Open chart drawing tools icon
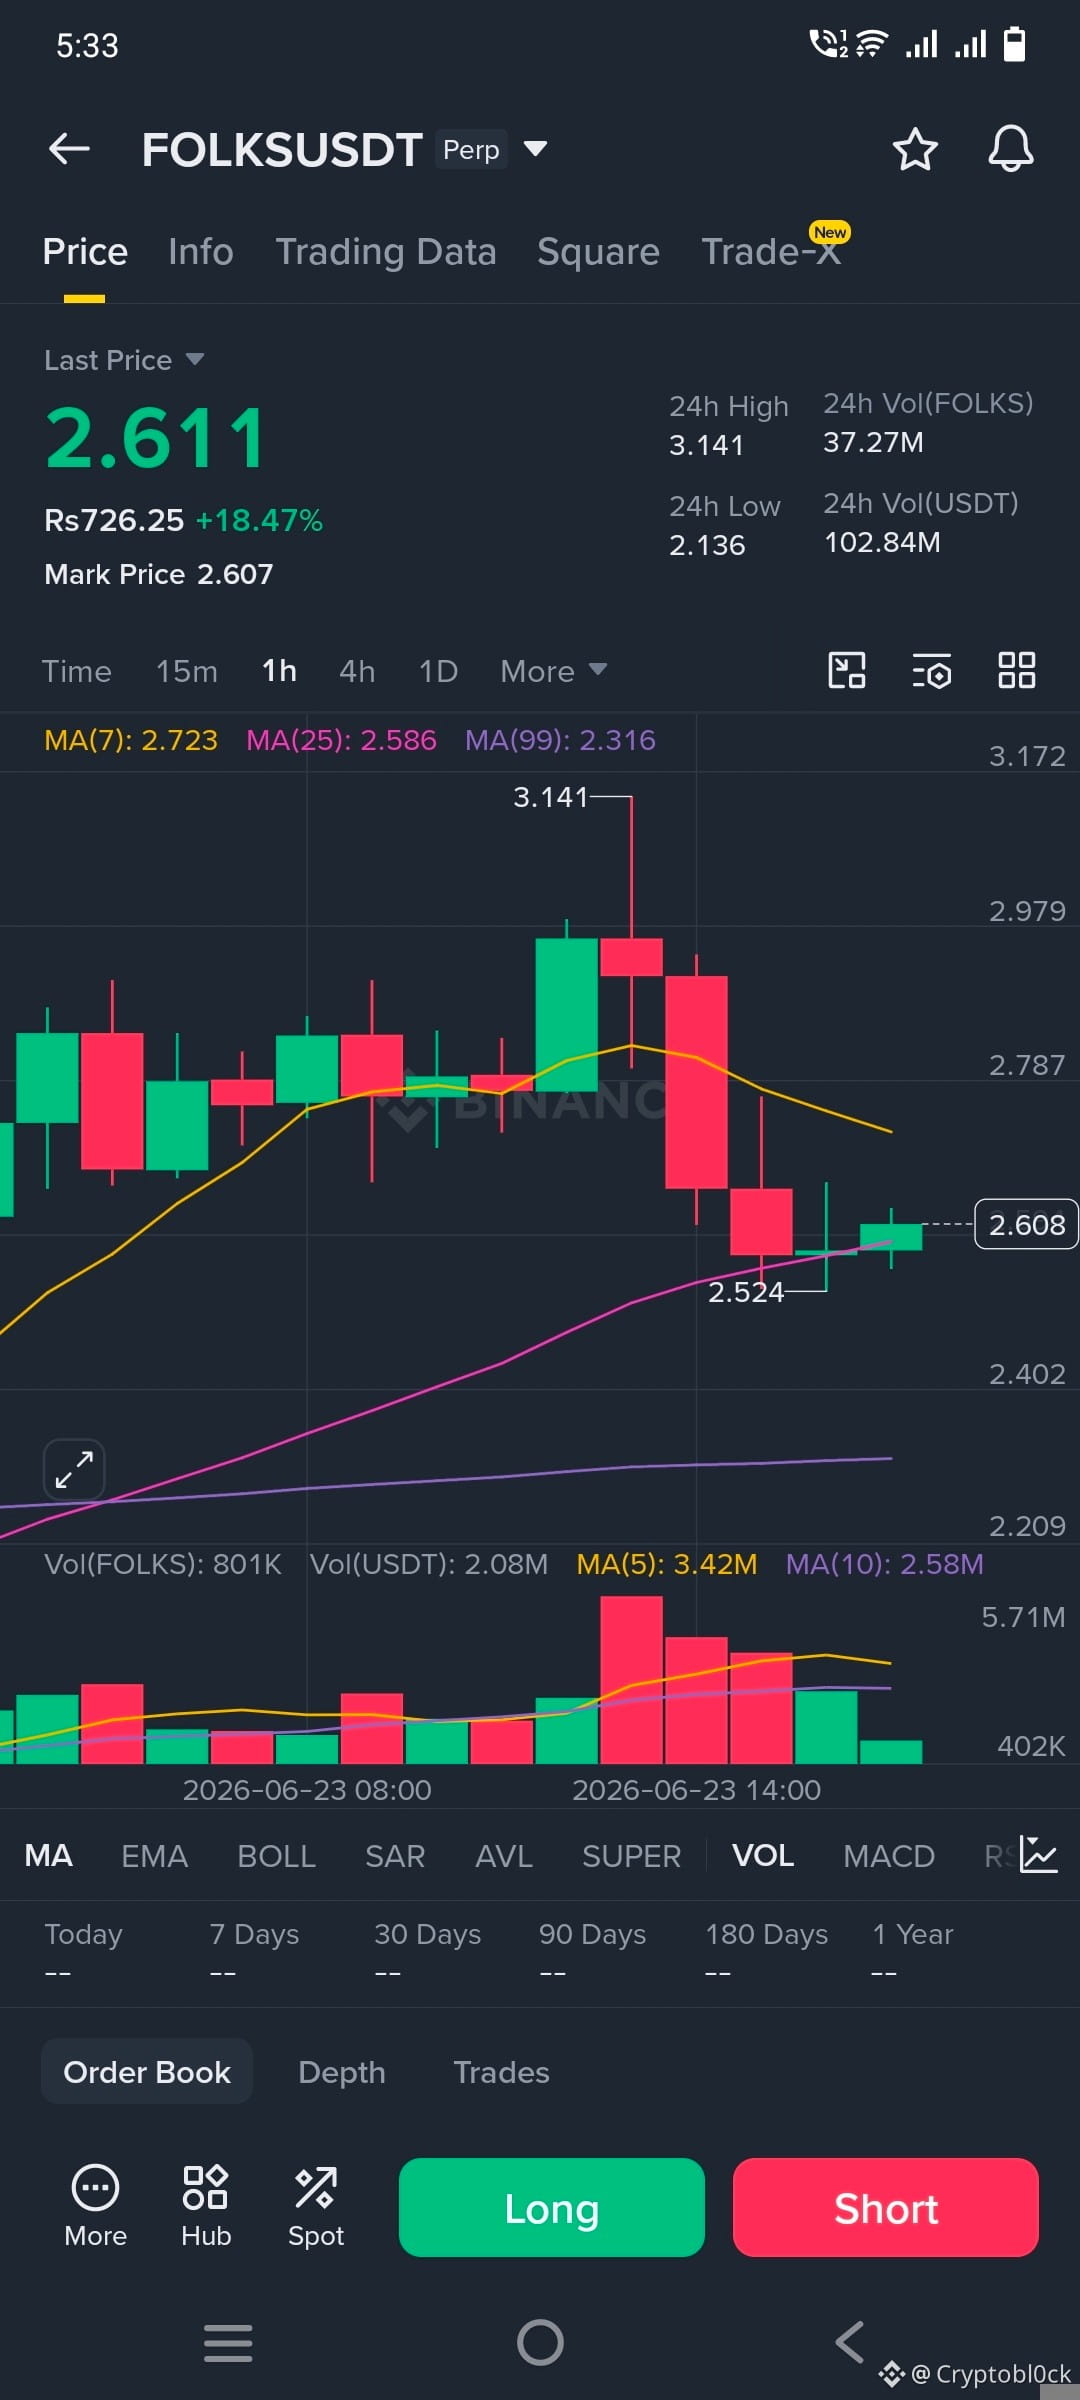This screenshot has height=2400, width=1080. [x=847, y=670]
